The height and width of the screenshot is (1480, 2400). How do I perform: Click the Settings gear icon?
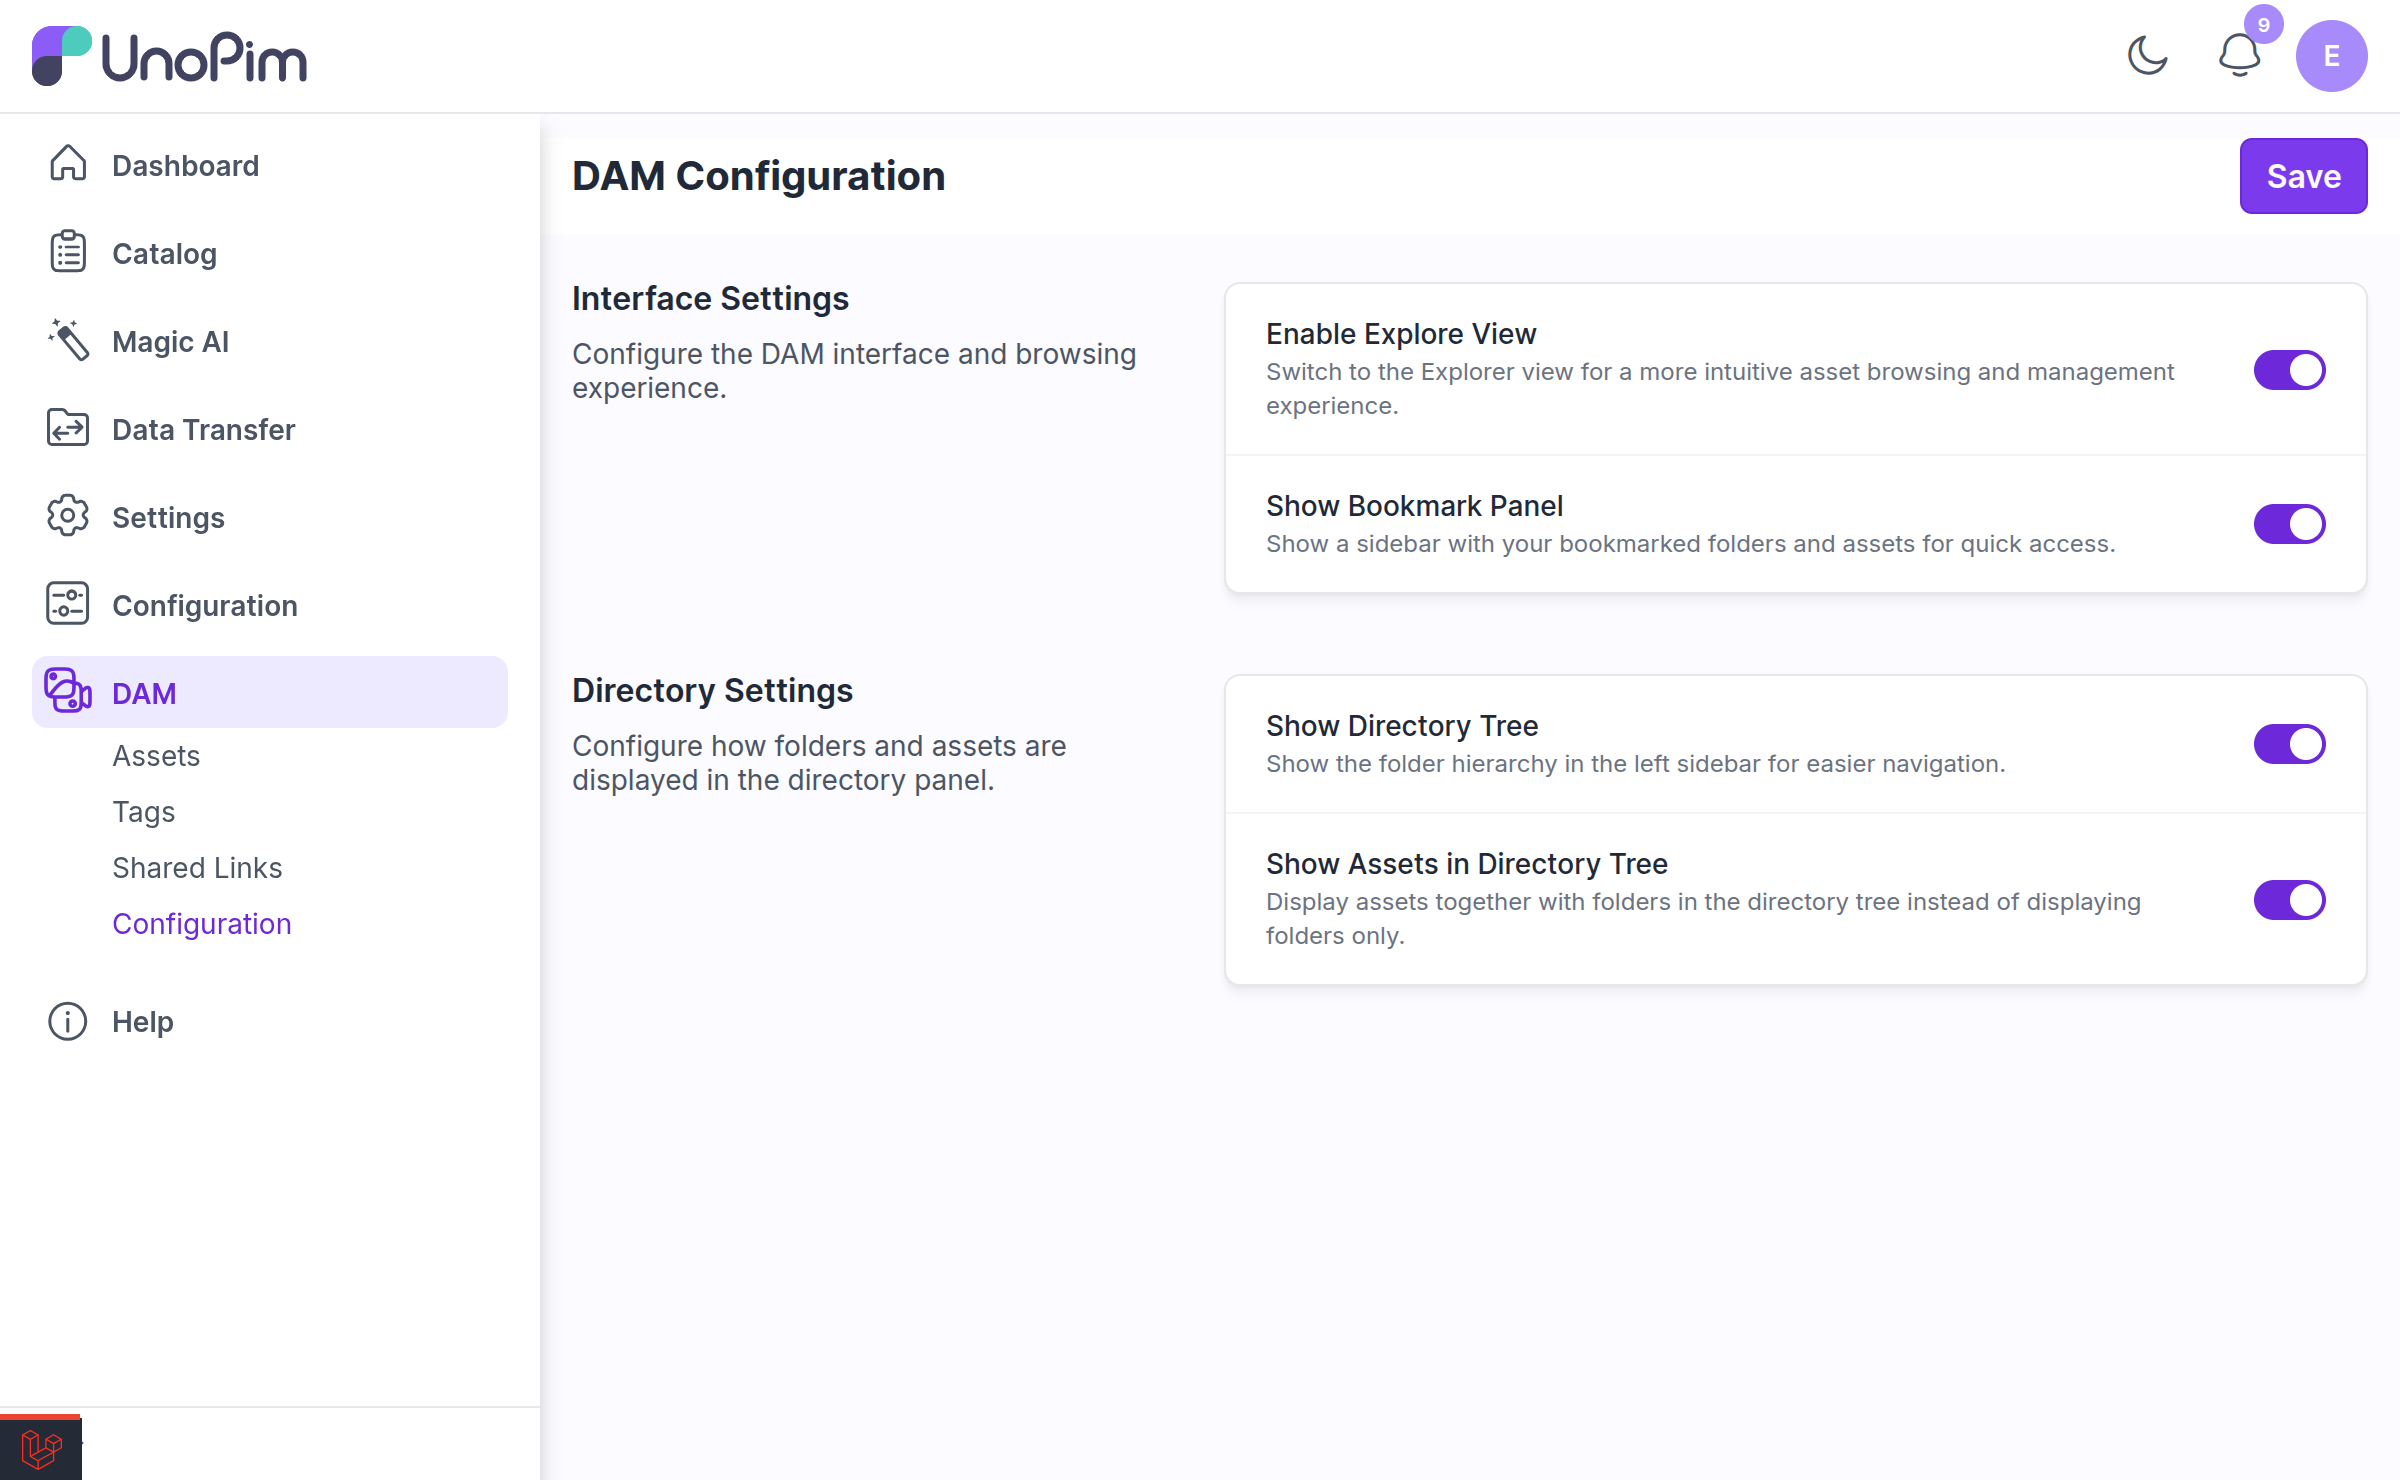click(68, 516)
